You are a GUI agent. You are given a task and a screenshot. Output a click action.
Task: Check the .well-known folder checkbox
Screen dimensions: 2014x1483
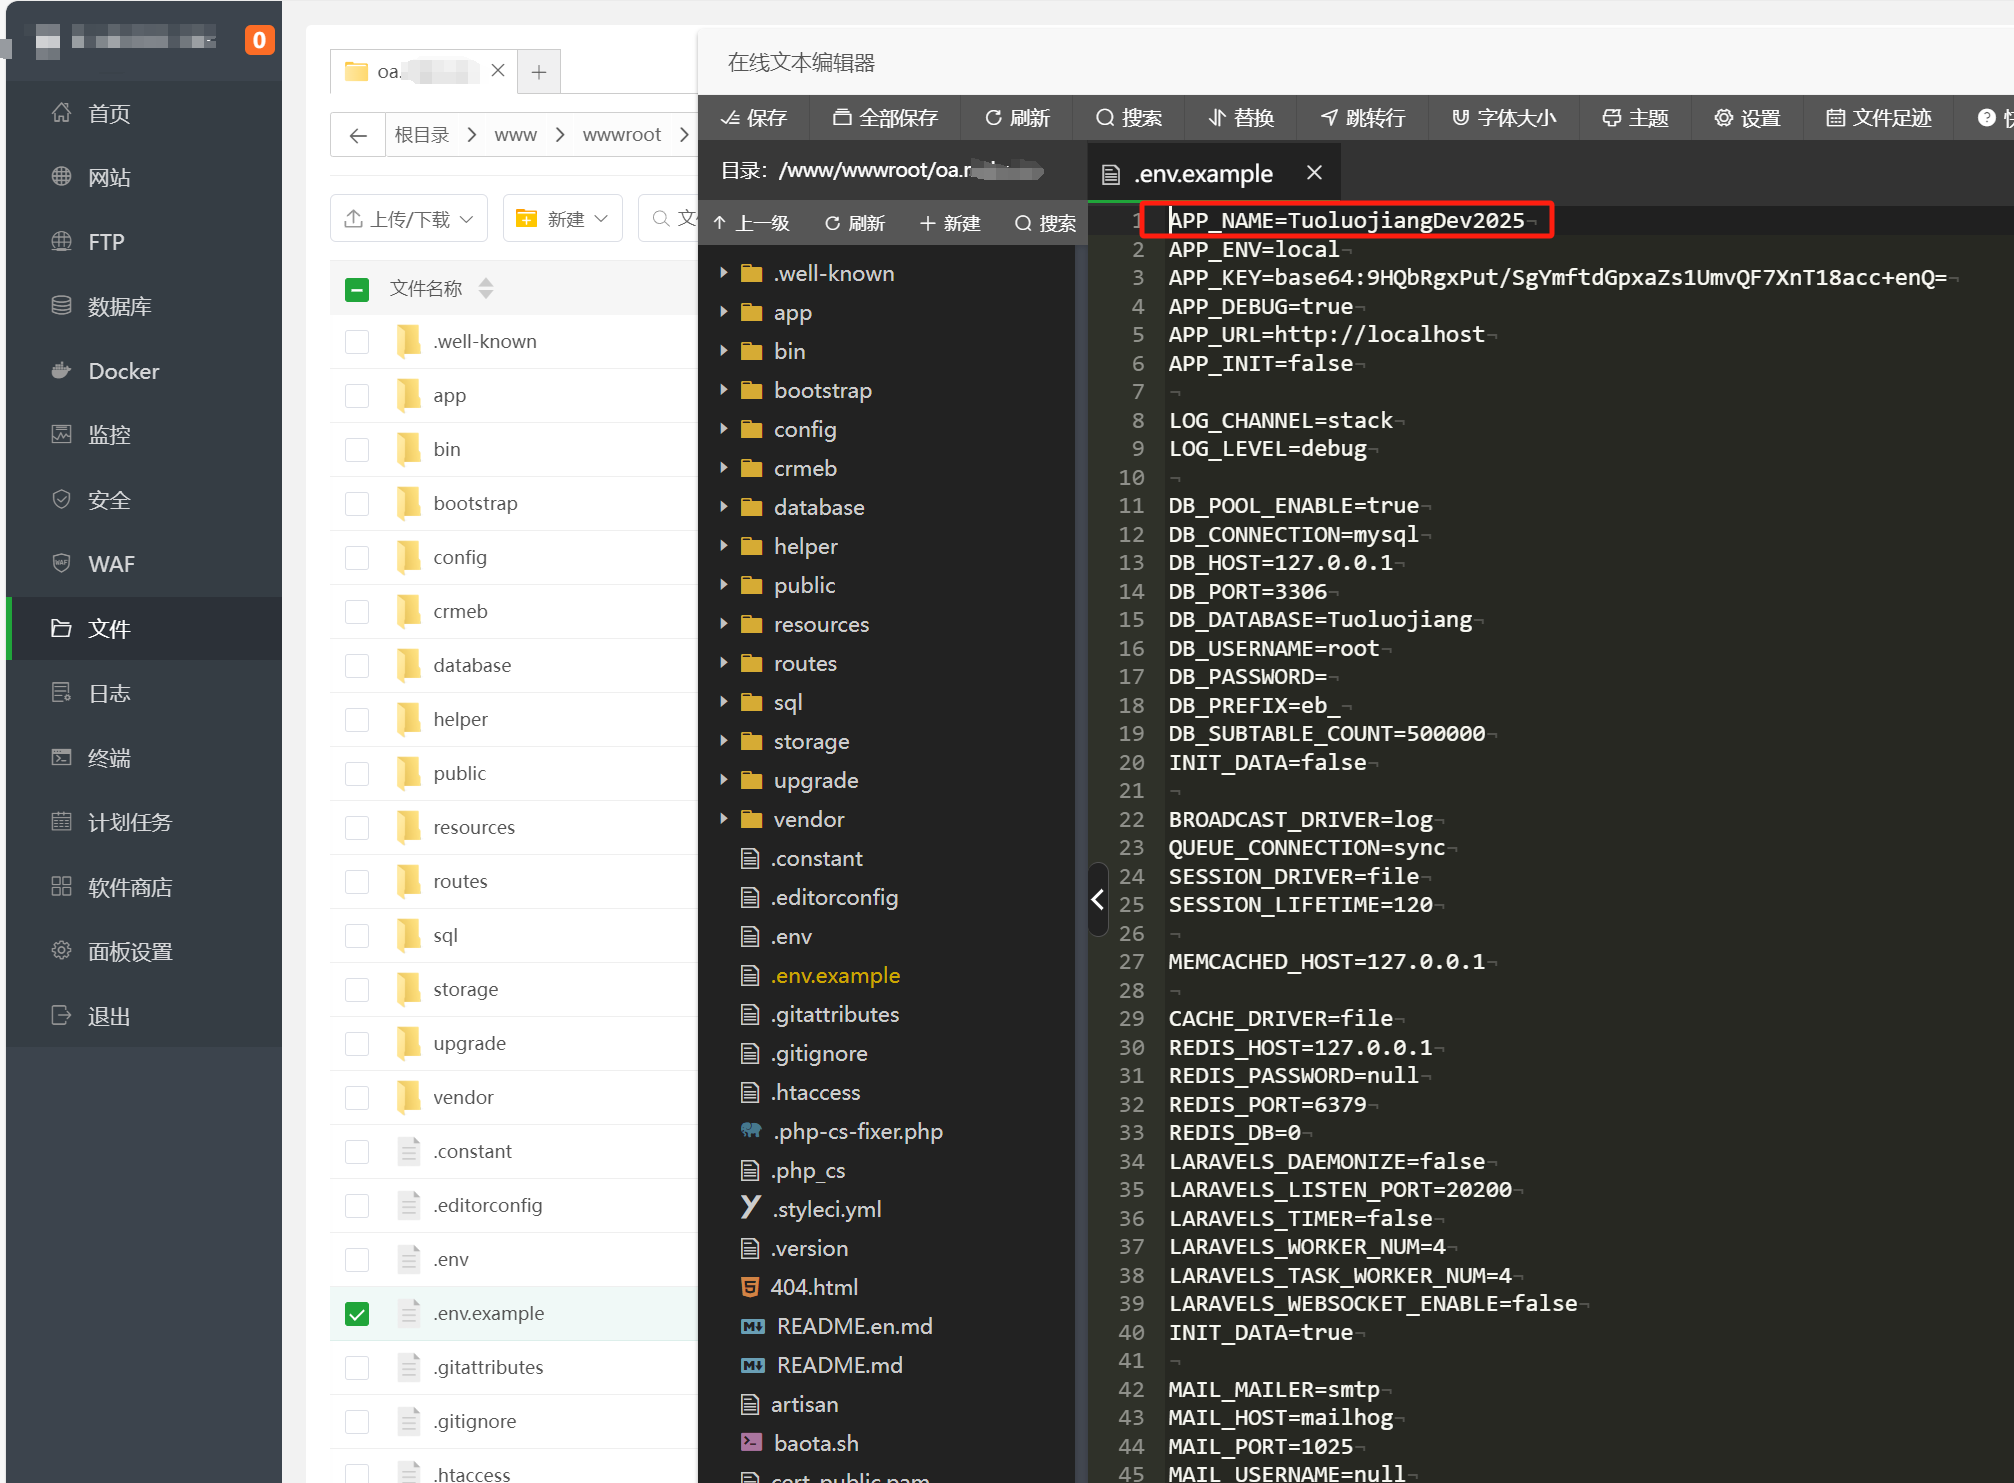(357, 342)
